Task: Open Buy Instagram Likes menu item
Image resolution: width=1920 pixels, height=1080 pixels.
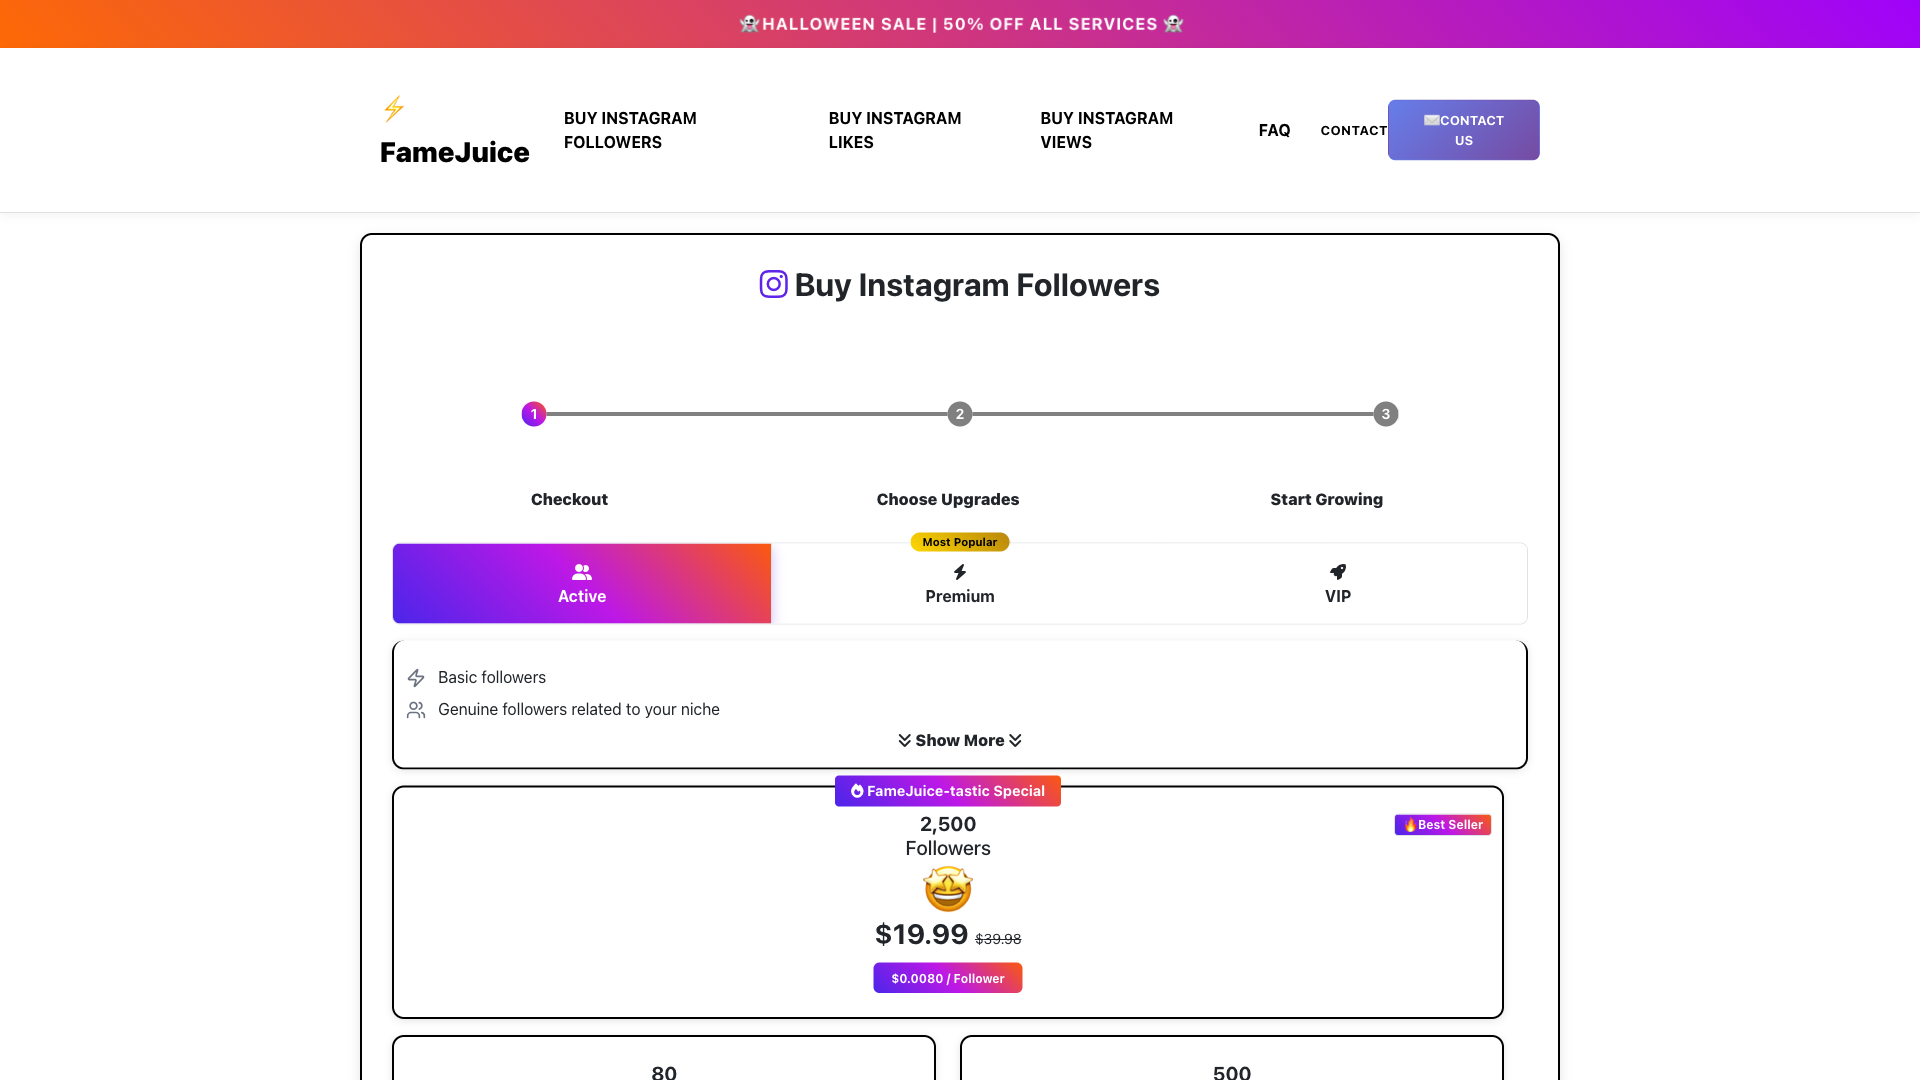Action: click(x=894, y=130)
